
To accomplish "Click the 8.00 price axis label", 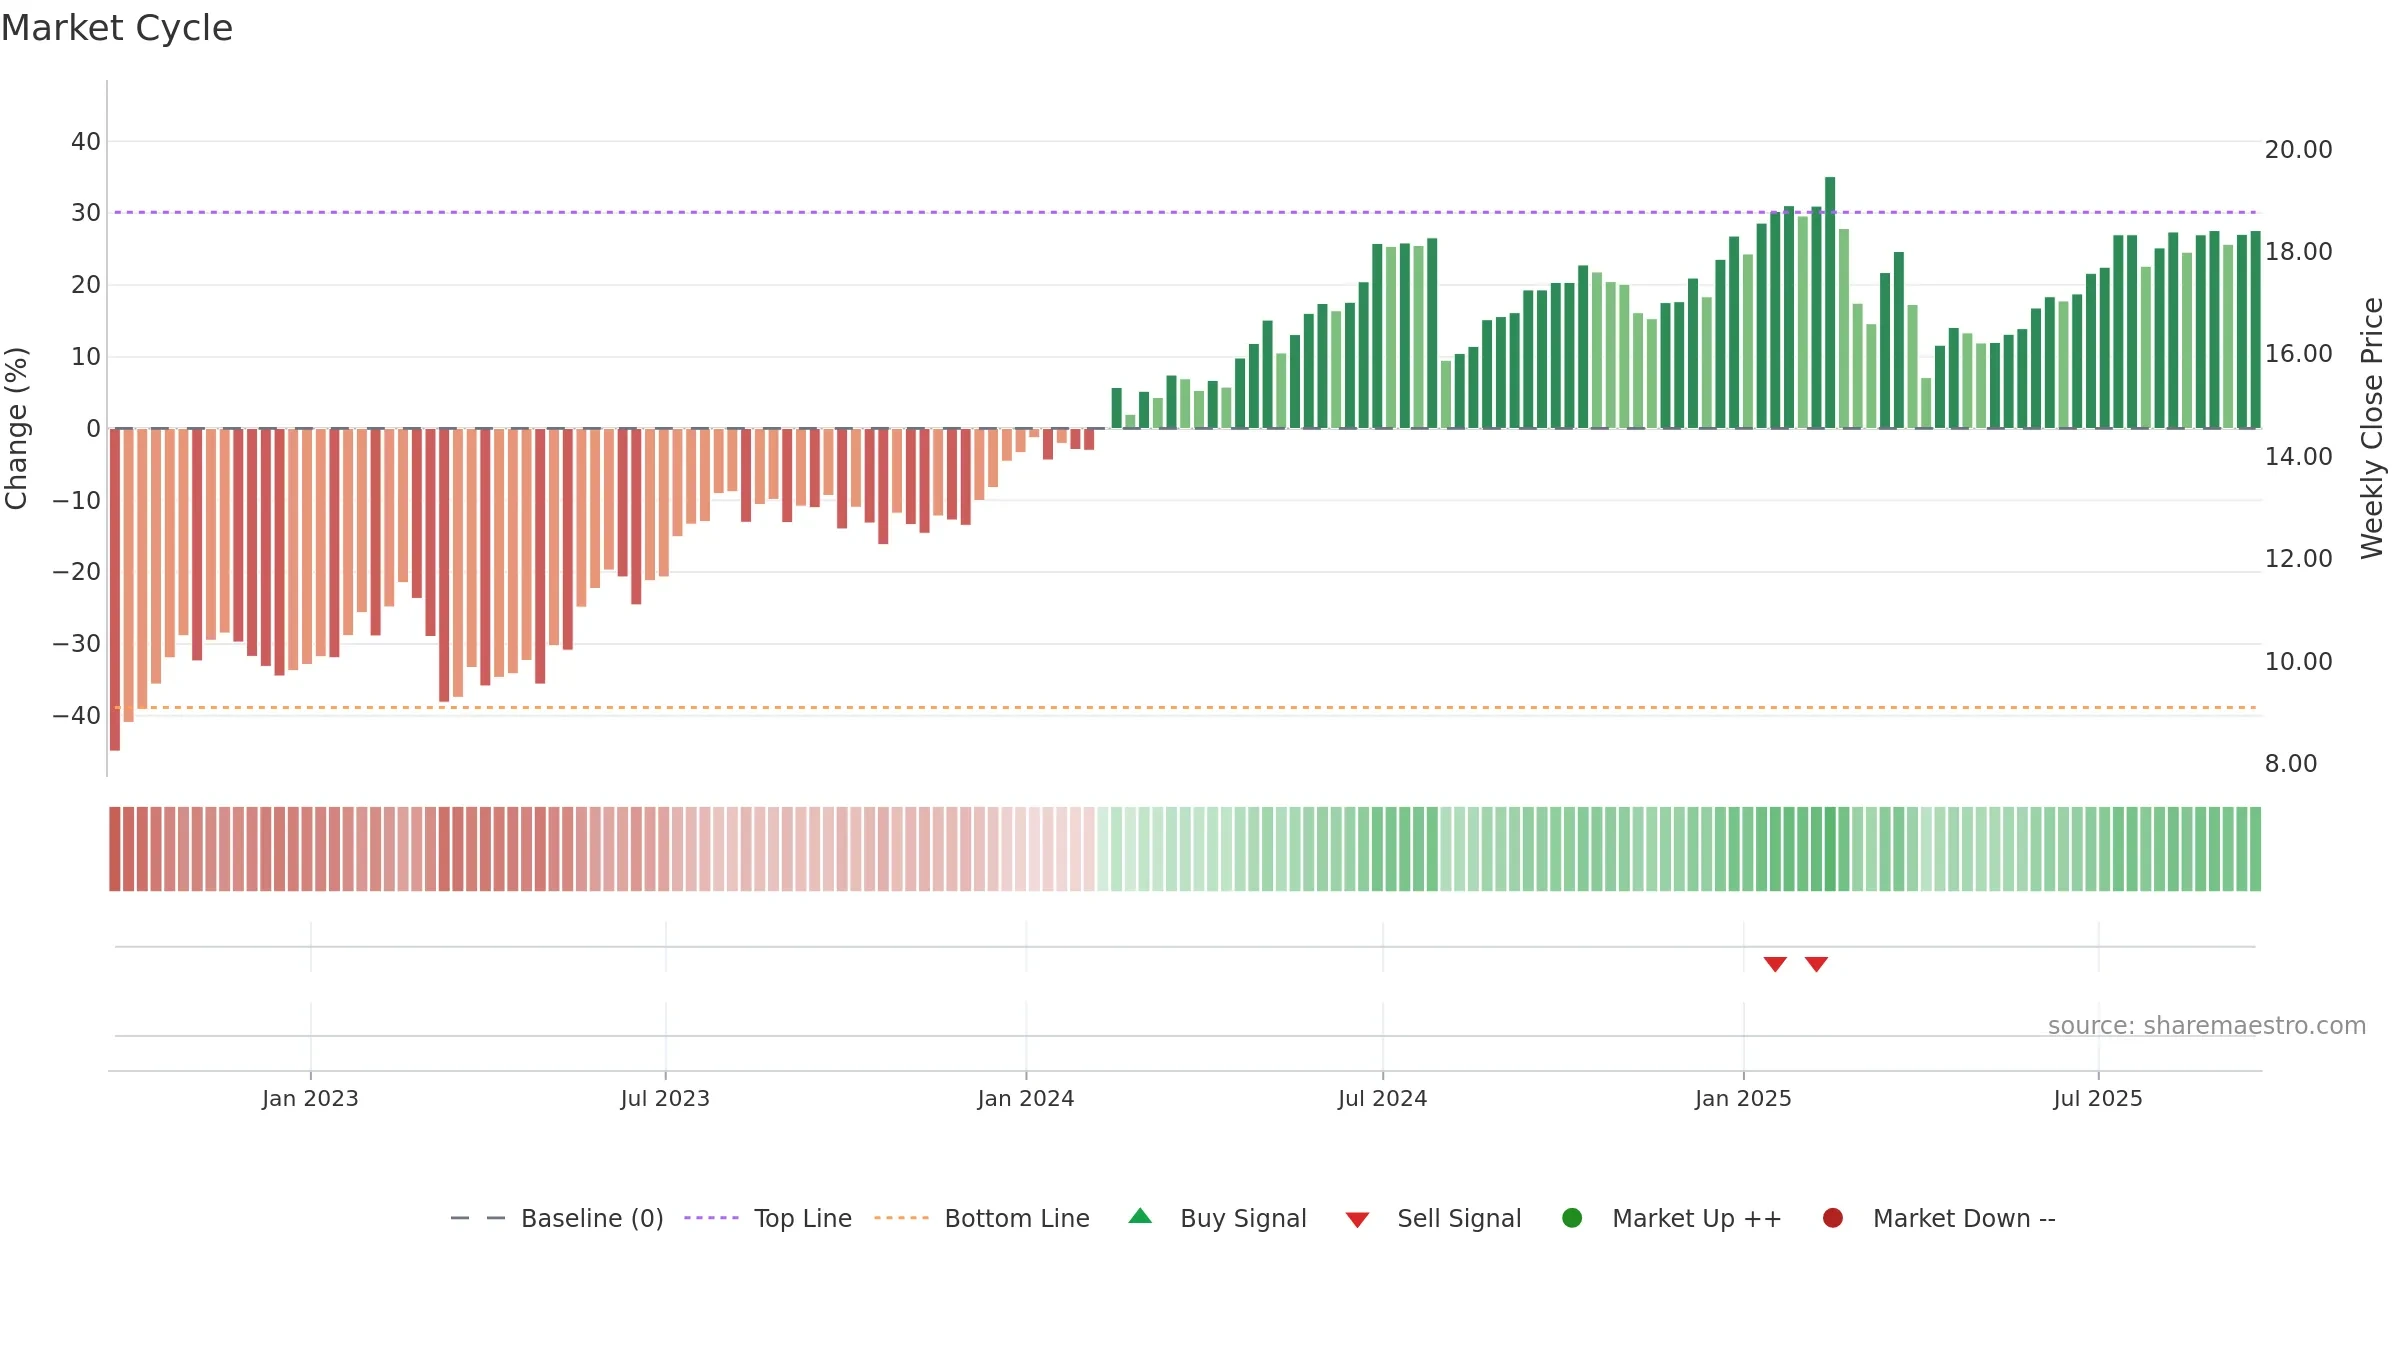I will click(x=2290, y=763).
